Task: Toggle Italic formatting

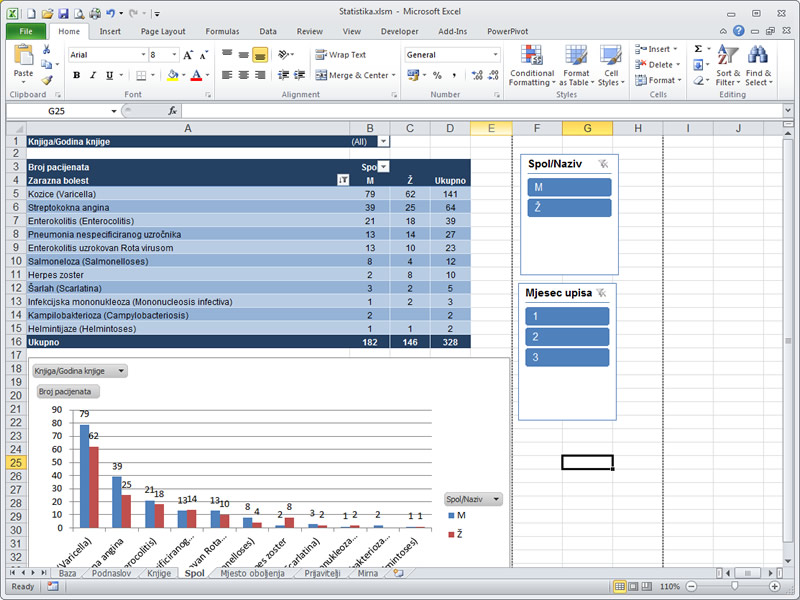Action: (93, 76)
